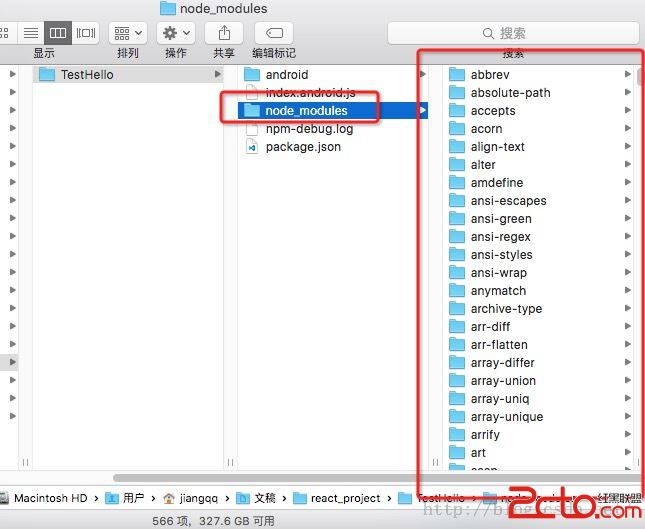
Task: Focus the search field
Action: [x=513, y=33]
